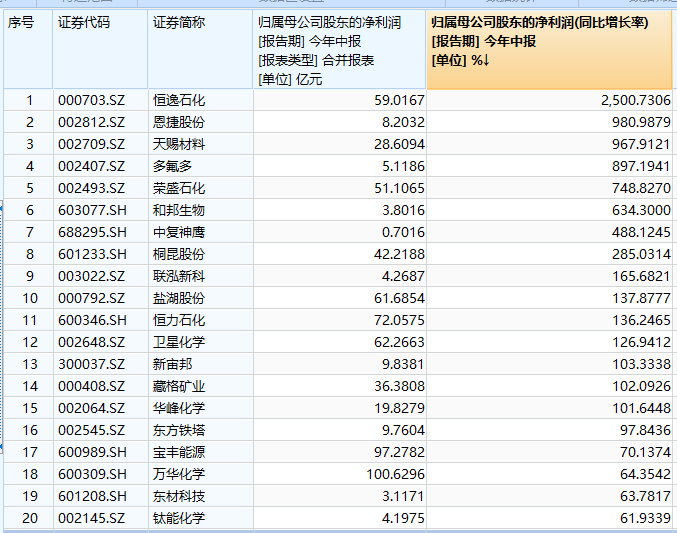Select net profit value 62.2663
This screenshot has width=677, height=533.
point(339,343)
